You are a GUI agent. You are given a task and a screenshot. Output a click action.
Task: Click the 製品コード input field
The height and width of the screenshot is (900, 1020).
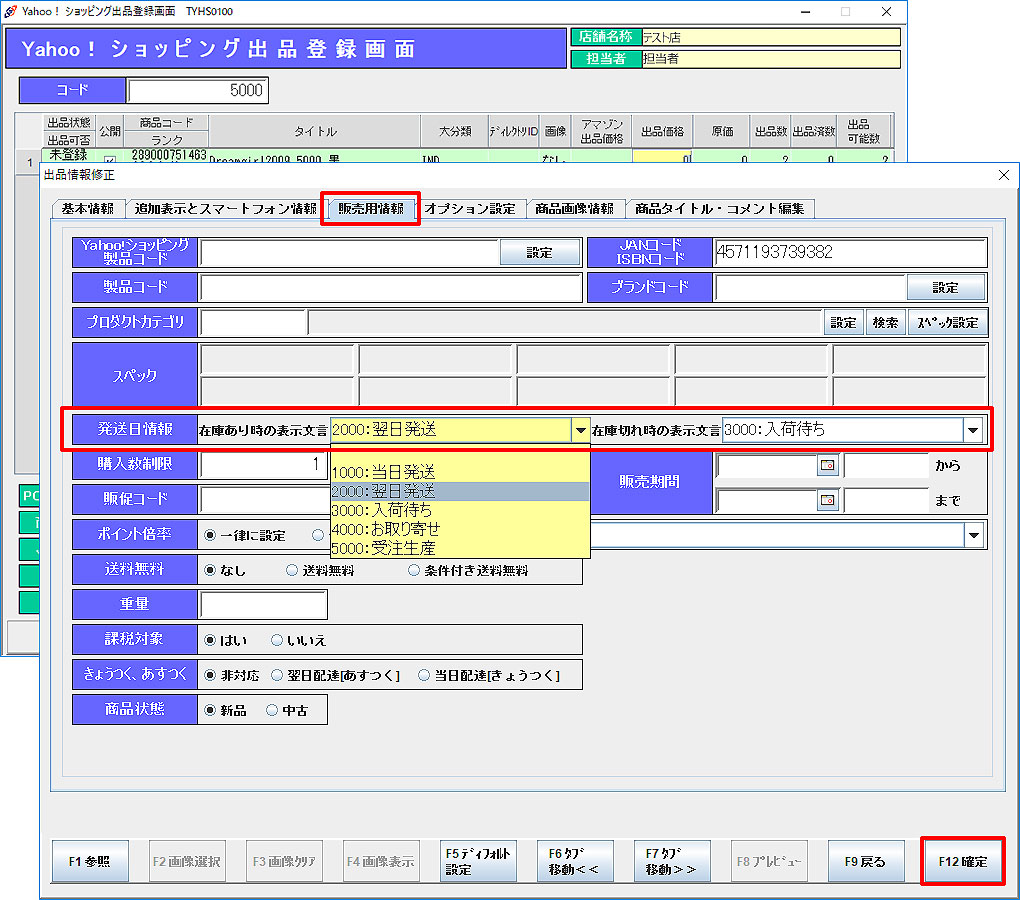[x=390, y=288]
